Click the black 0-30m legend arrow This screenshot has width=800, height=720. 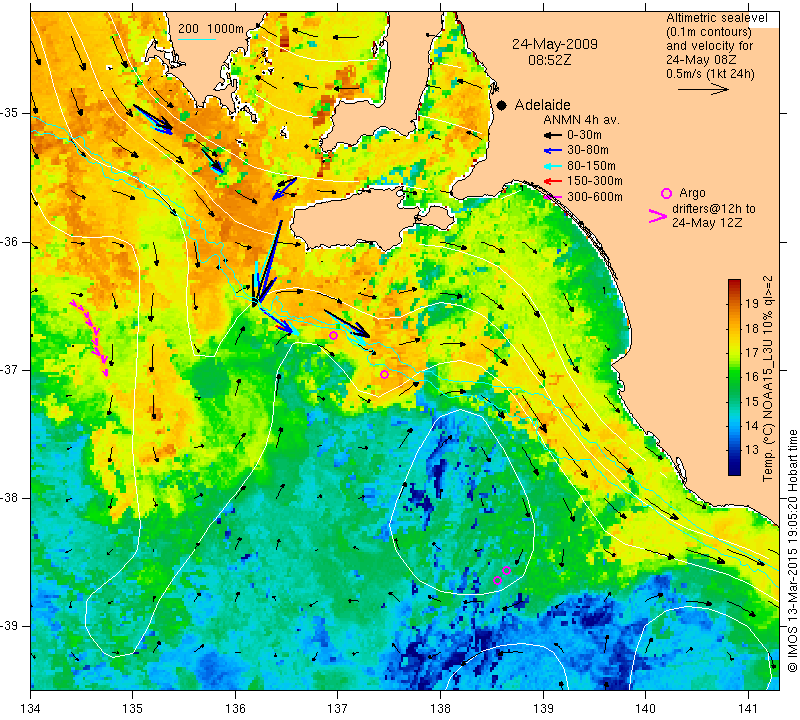point(553,136)
